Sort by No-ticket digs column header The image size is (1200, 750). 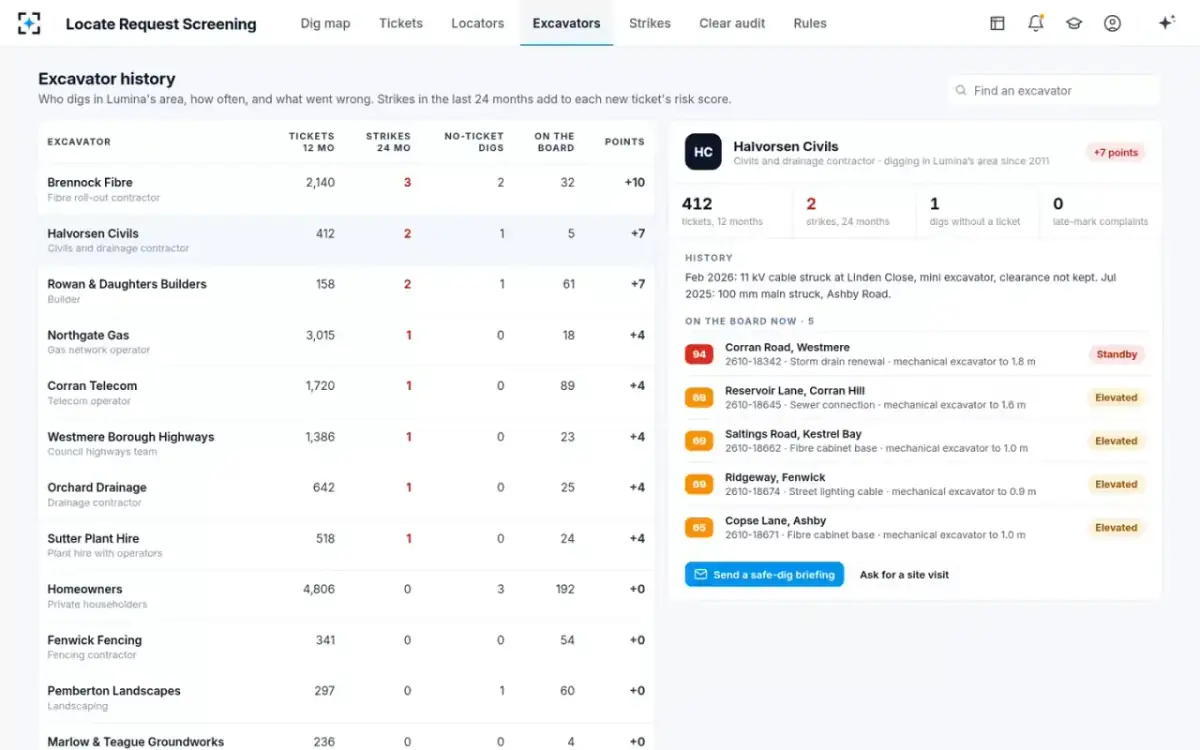(x=474, y=142)
